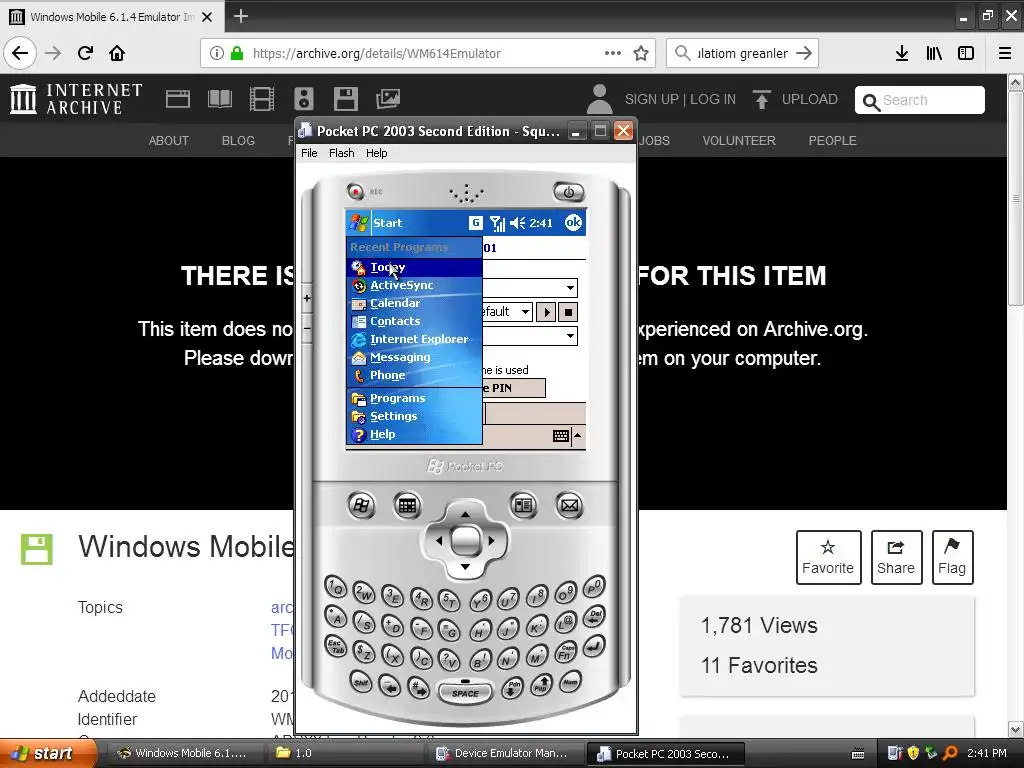Reload the archive.org page
Image resolution: width=1024 pixels, height=768 pixels.
85,53
